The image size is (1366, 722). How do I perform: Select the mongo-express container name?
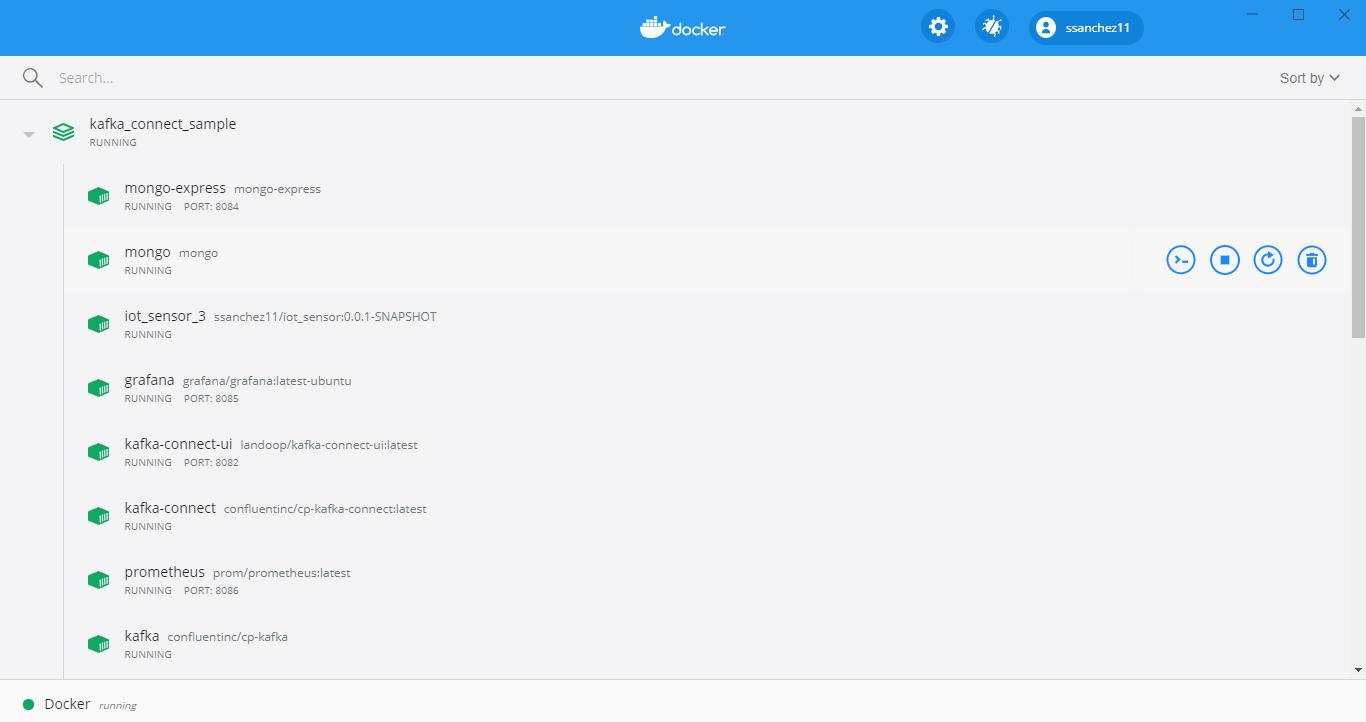pyautogui.click(x=175, y=188)
